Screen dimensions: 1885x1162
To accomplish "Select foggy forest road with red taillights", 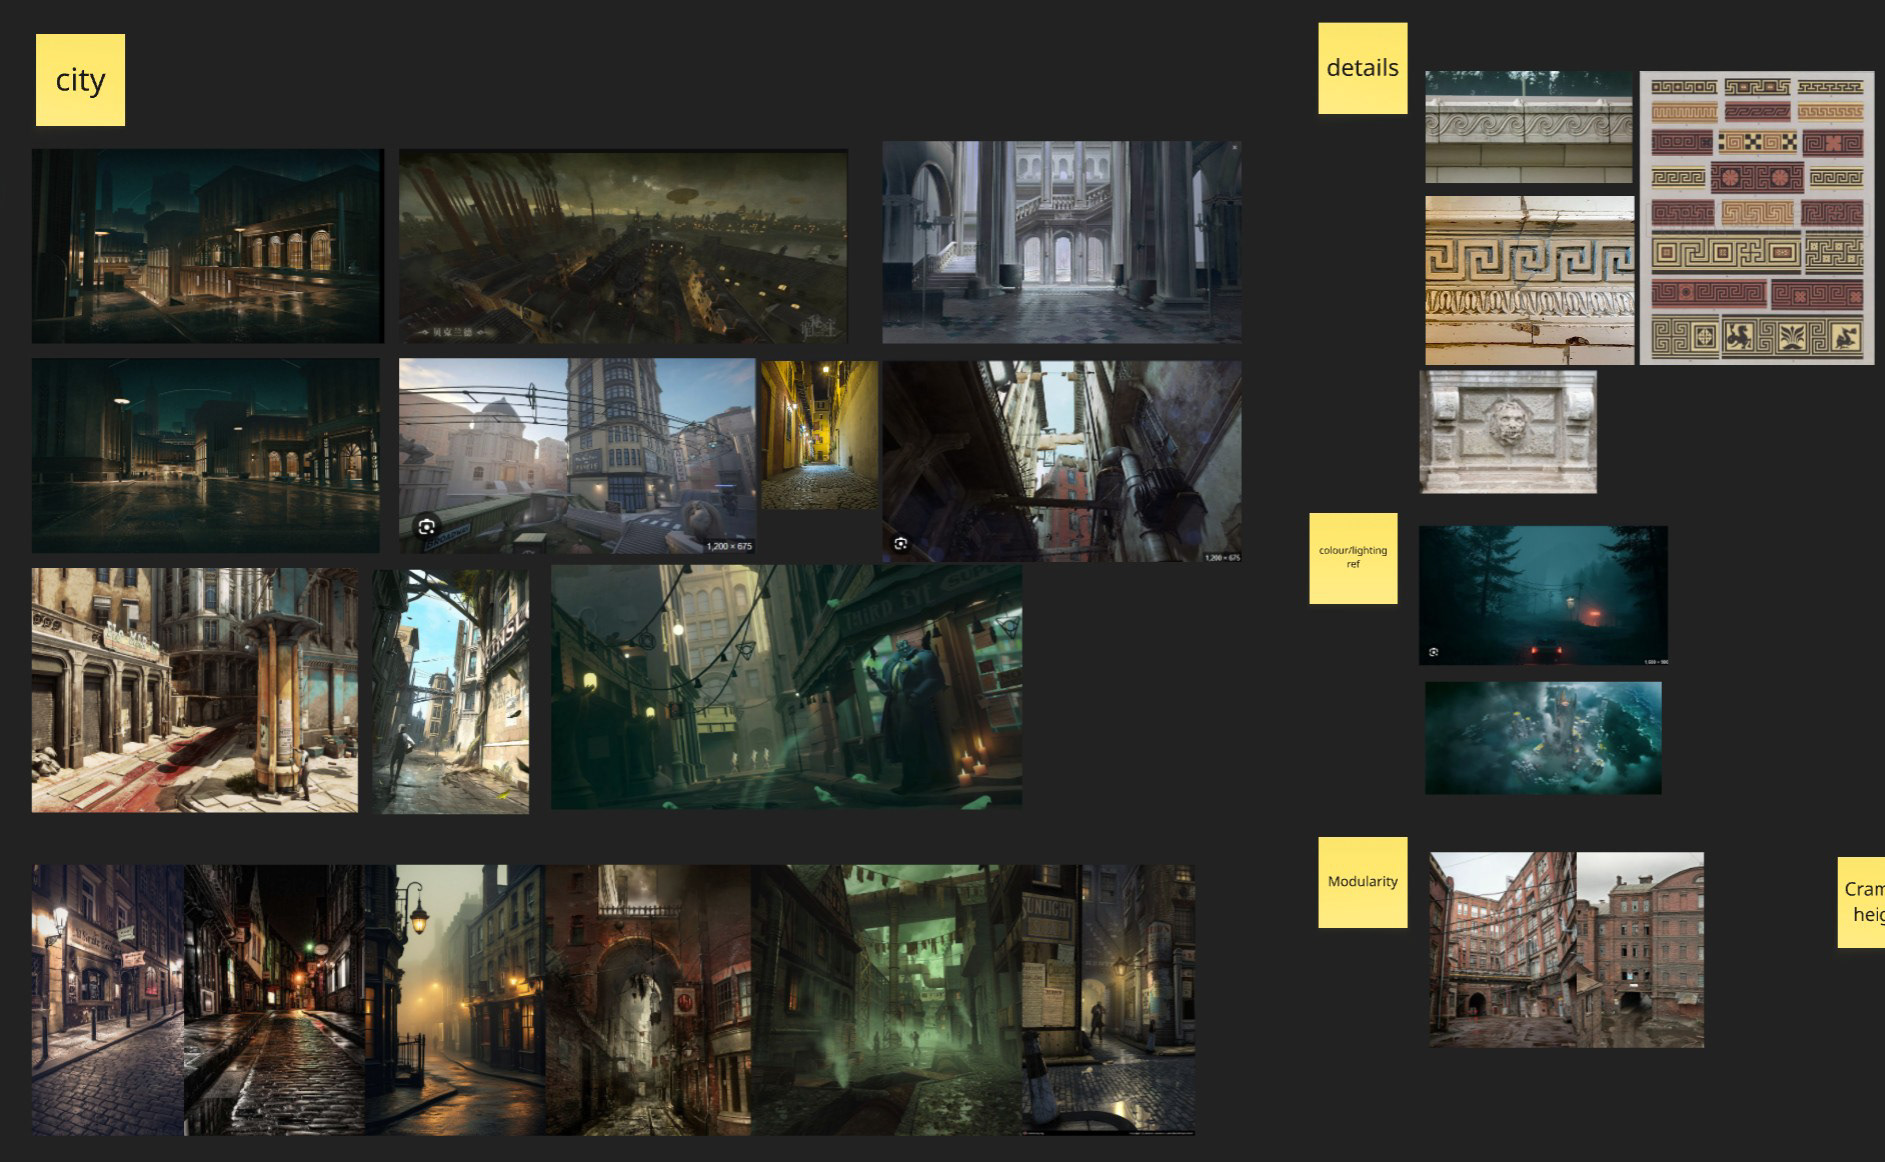I will pyautogui.click(x=1543, y=596).
